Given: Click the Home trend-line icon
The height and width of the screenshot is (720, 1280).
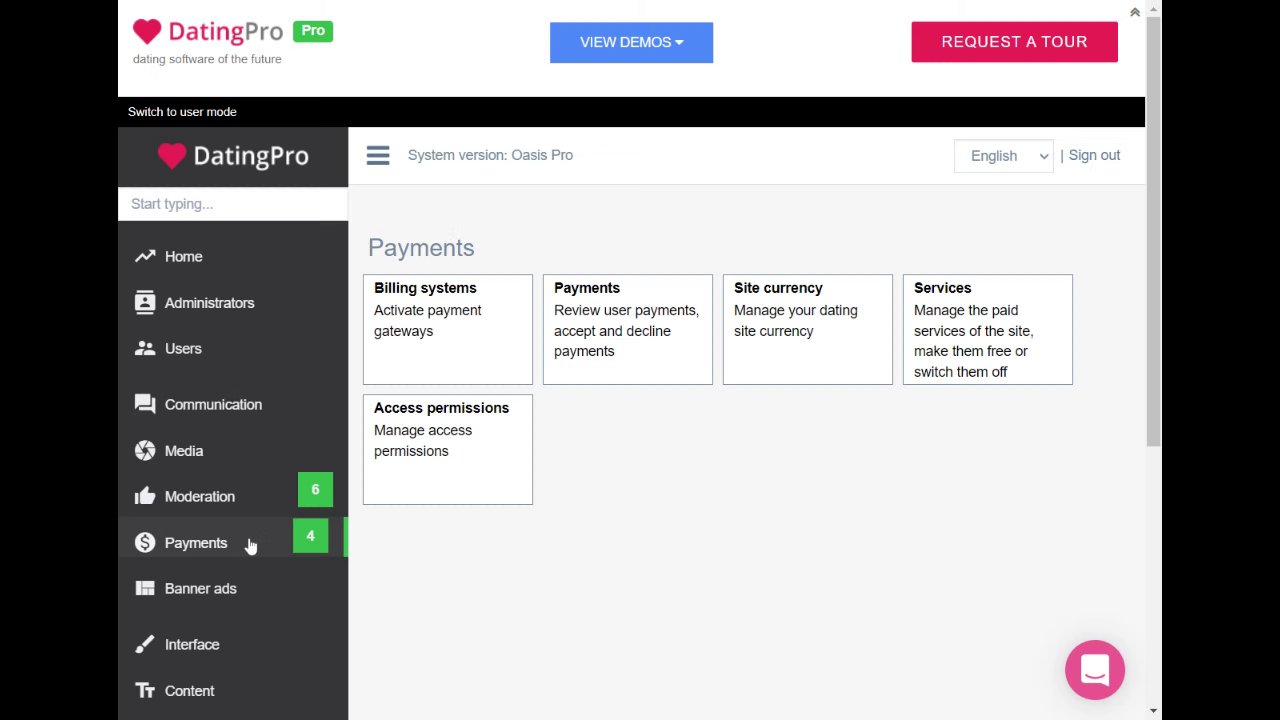Looking at the screenshot, I should click(x=145, y=256).
